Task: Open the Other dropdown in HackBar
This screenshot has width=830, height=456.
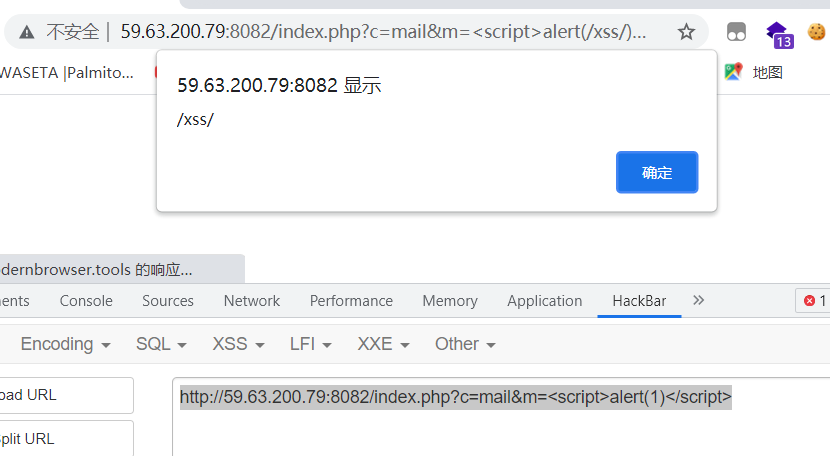Action: tap(465, 344)
